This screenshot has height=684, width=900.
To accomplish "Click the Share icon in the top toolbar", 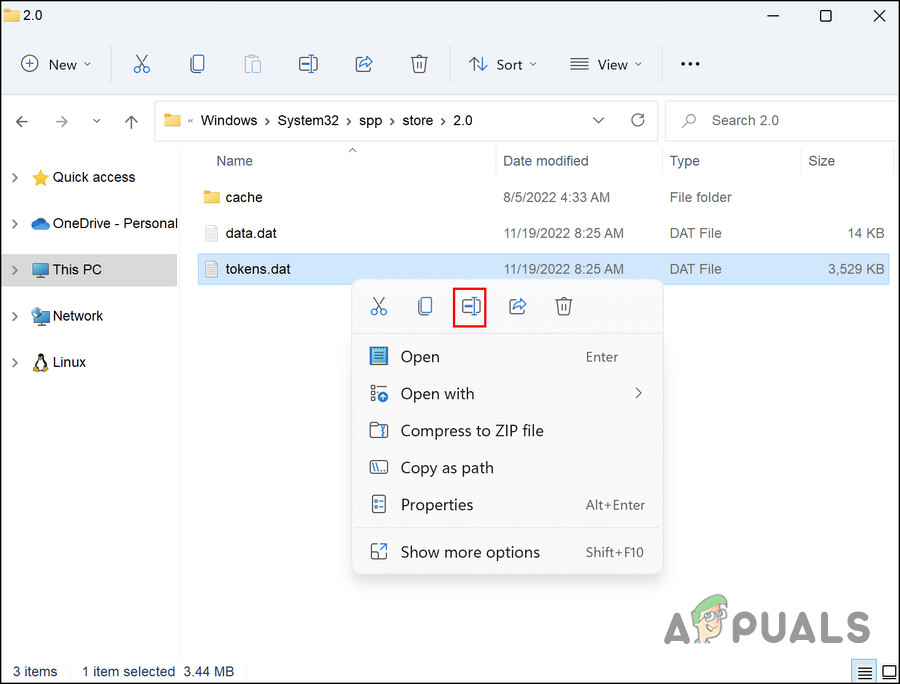I will (x=364, y=64).
